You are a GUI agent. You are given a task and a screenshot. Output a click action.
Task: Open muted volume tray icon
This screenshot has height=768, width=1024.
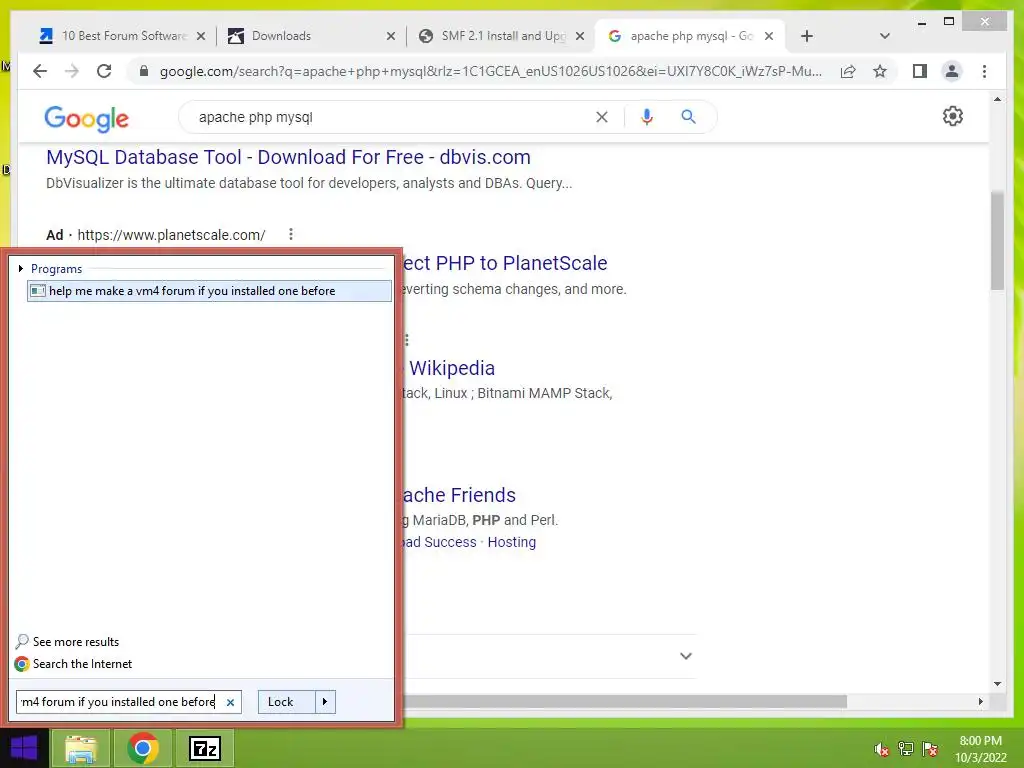(x=882, y=749)
